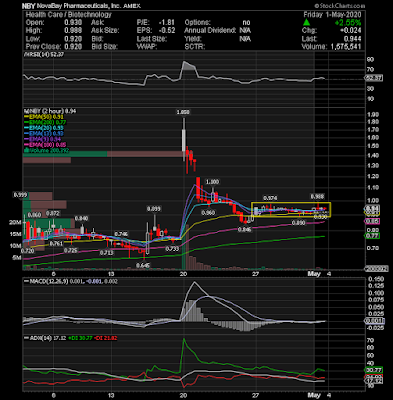Click the Options value 'no'
393x400 pixels.
click(x=246, y=23)
